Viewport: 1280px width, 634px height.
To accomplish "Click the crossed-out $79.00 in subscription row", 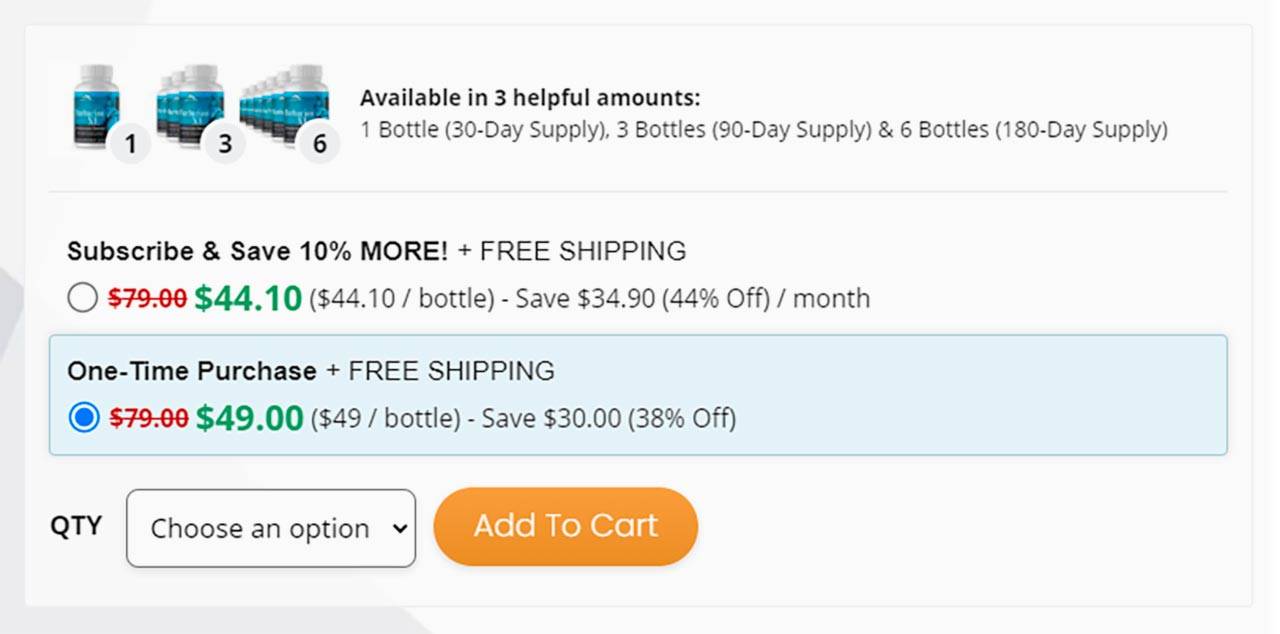I will (147, 298).
